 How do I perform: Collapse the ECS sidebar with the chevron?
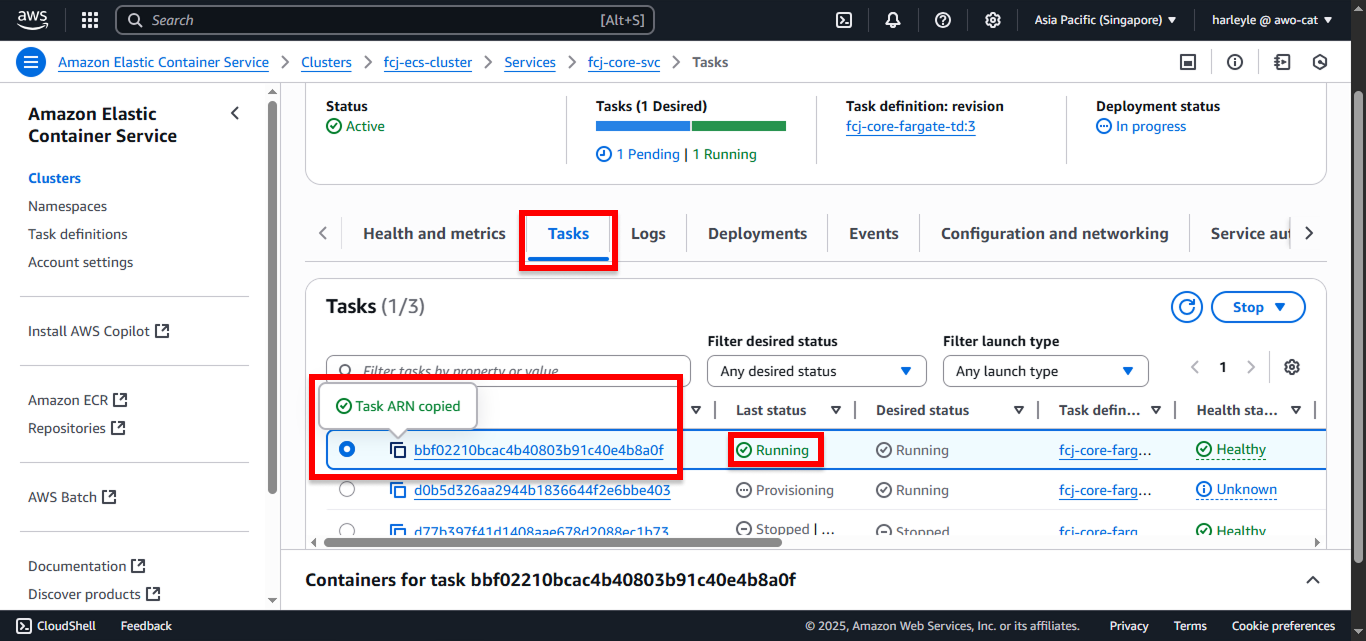pyautogui.click(x=235, y=113)
